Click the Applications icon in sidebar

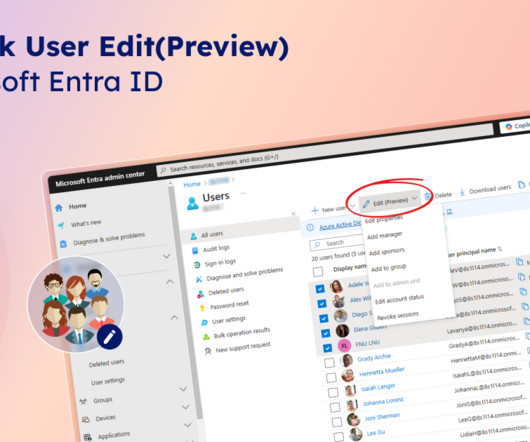click(x=88, y=437)
